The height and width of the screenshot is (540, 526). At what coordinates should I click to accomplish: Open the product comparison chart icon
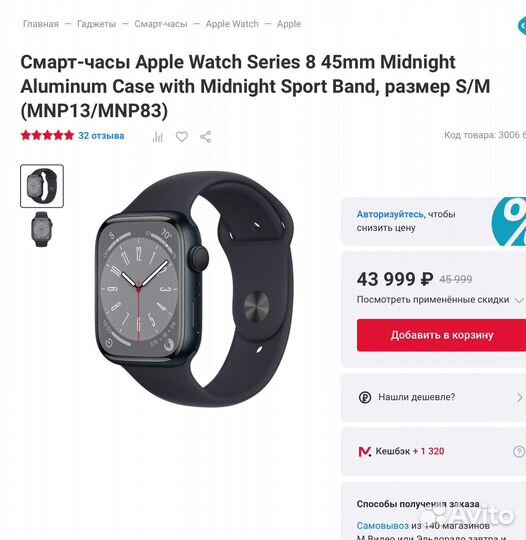[157, 137]
